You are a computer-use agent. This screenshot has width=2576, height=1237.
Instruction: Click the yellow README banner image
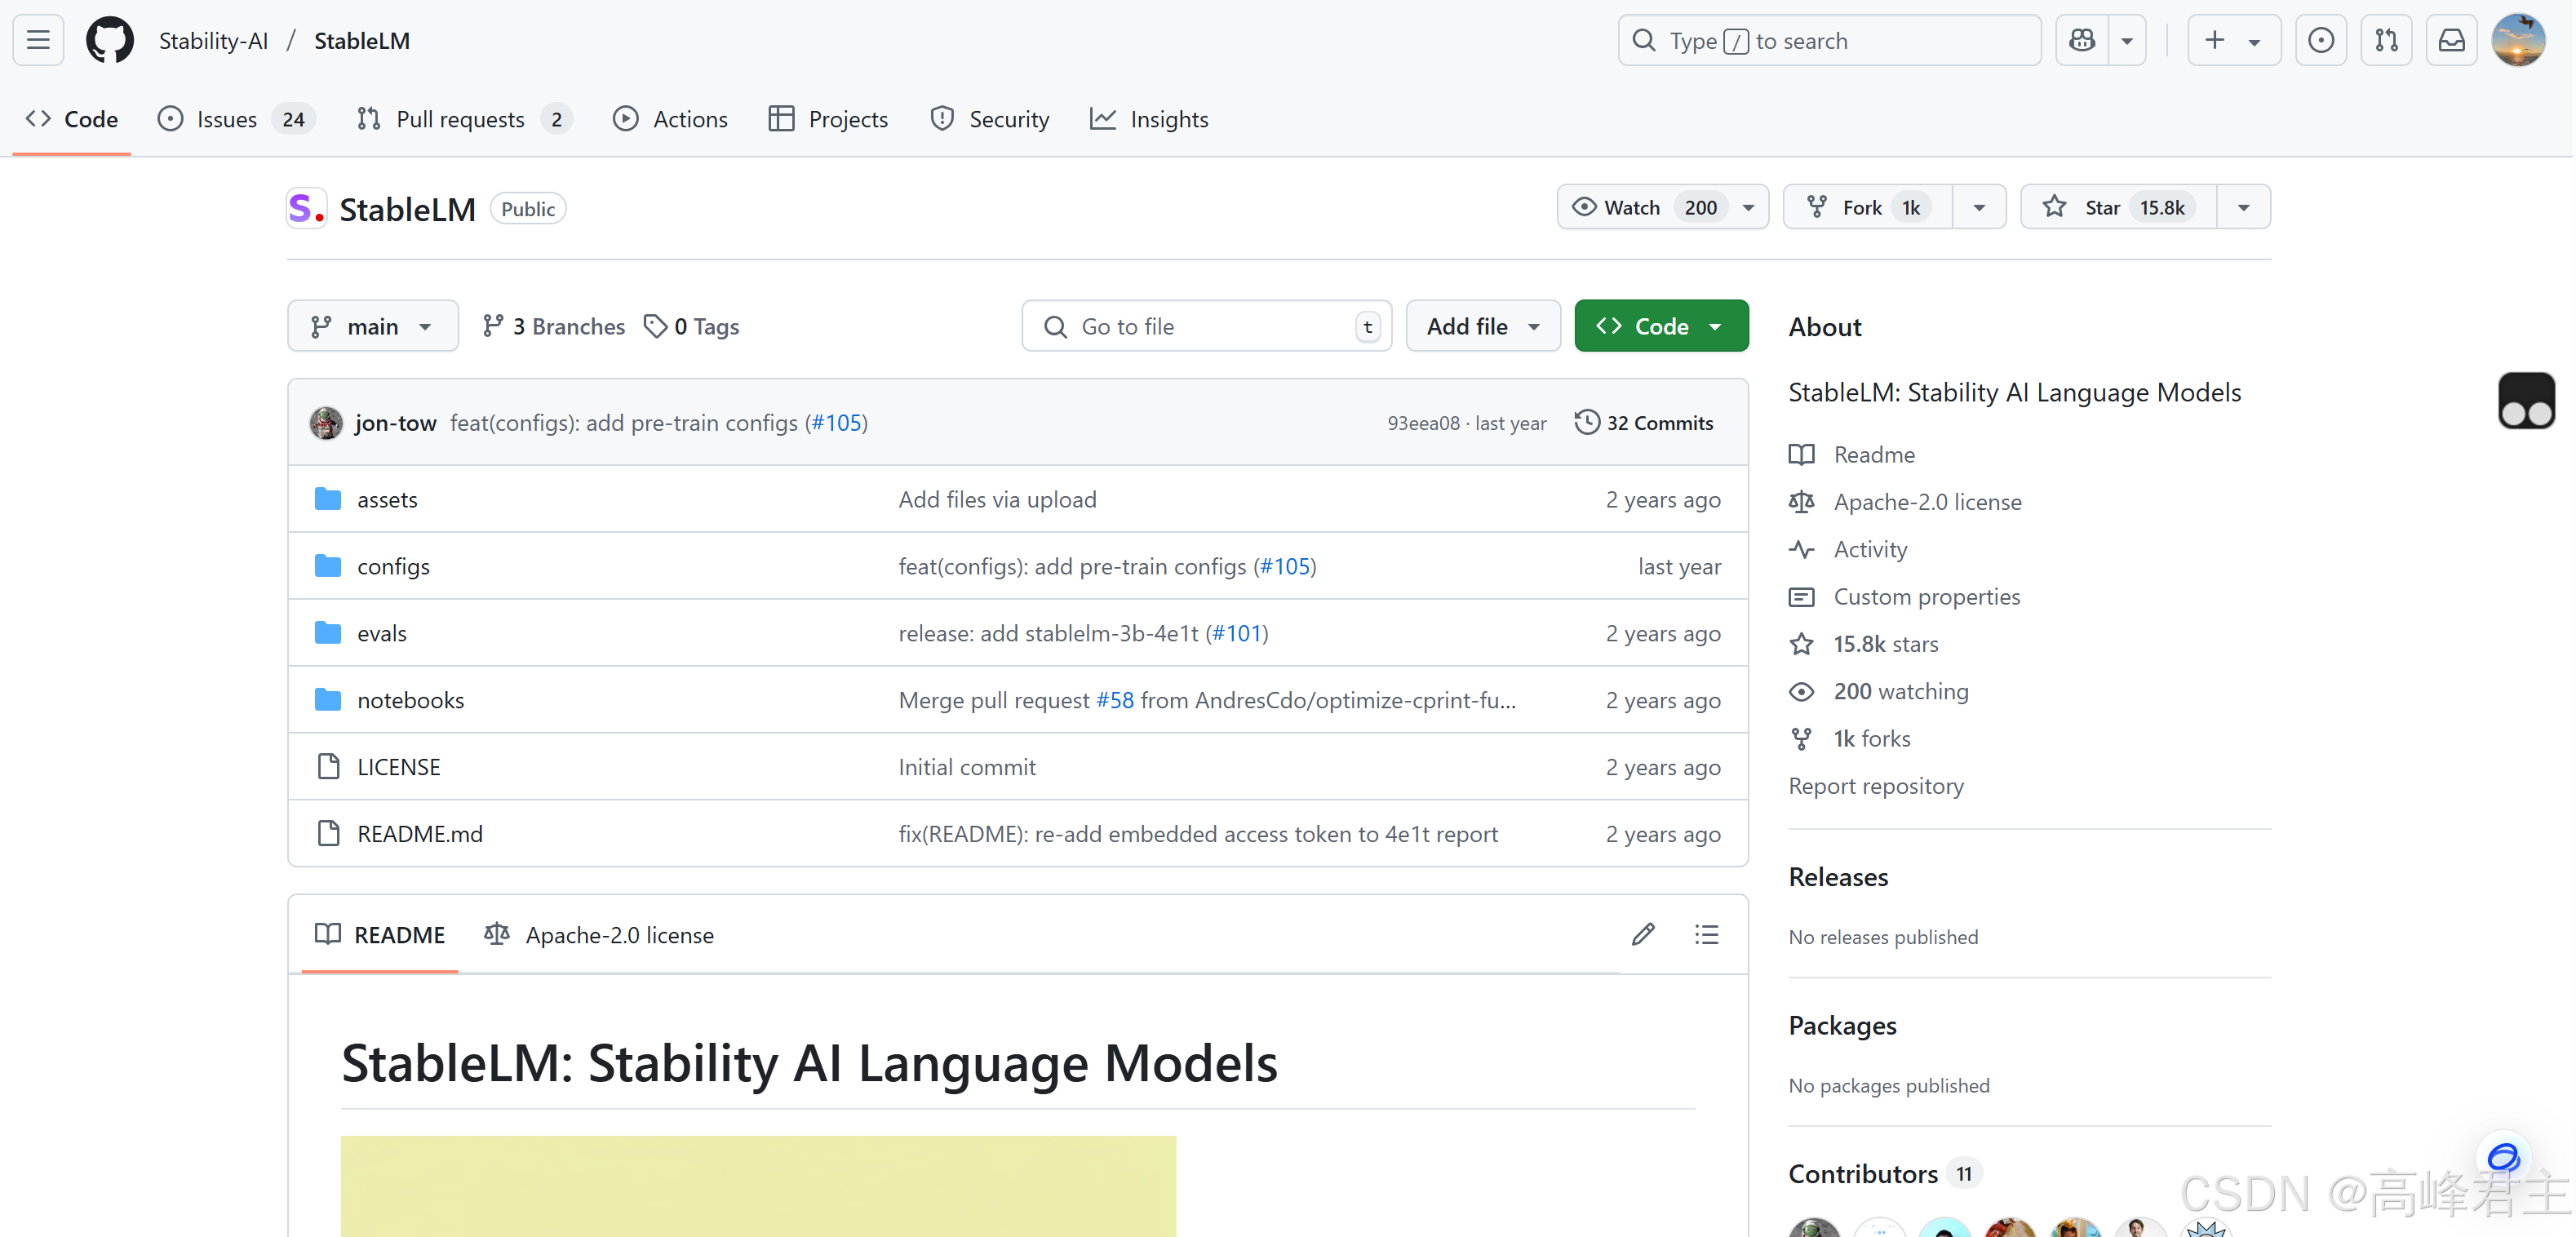tap(758, 1185)
